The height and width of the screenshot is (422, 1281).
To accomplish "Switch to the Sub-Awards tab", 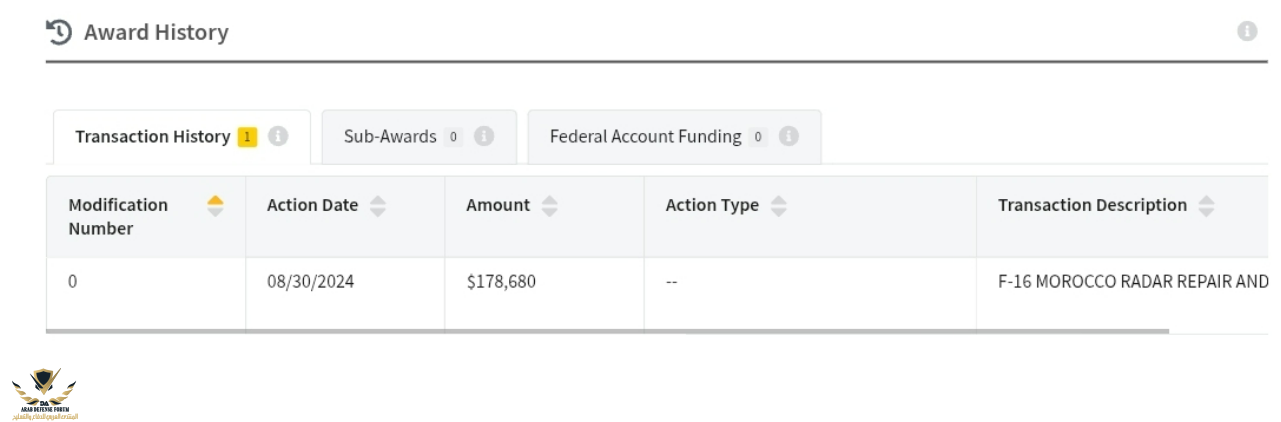I will coord(390,137).
